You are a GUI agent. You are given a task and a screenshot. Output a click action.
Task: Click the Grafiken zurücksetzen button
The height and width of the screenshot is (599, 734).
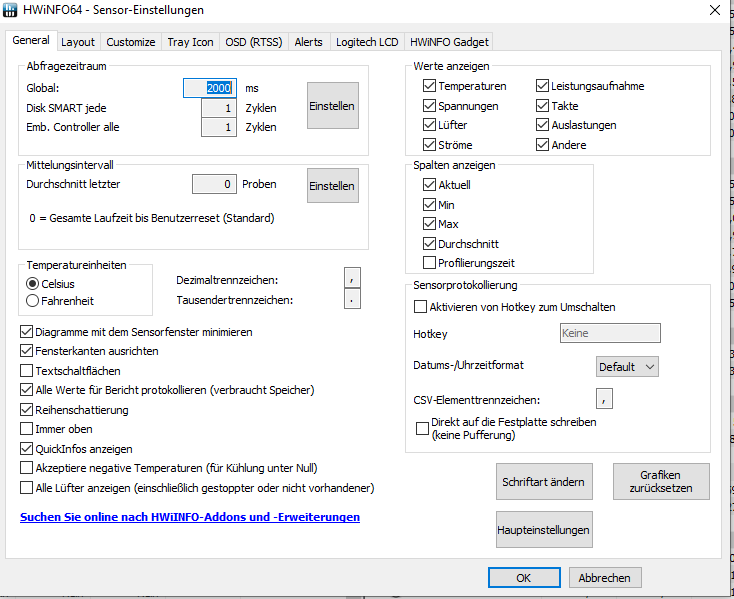pos(661,482)
